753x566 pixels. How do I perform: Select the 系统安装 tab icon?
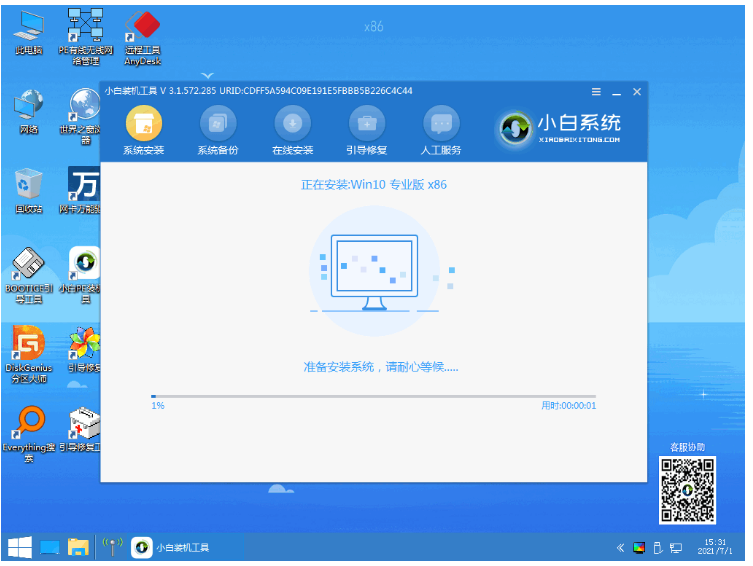point(143,124)
